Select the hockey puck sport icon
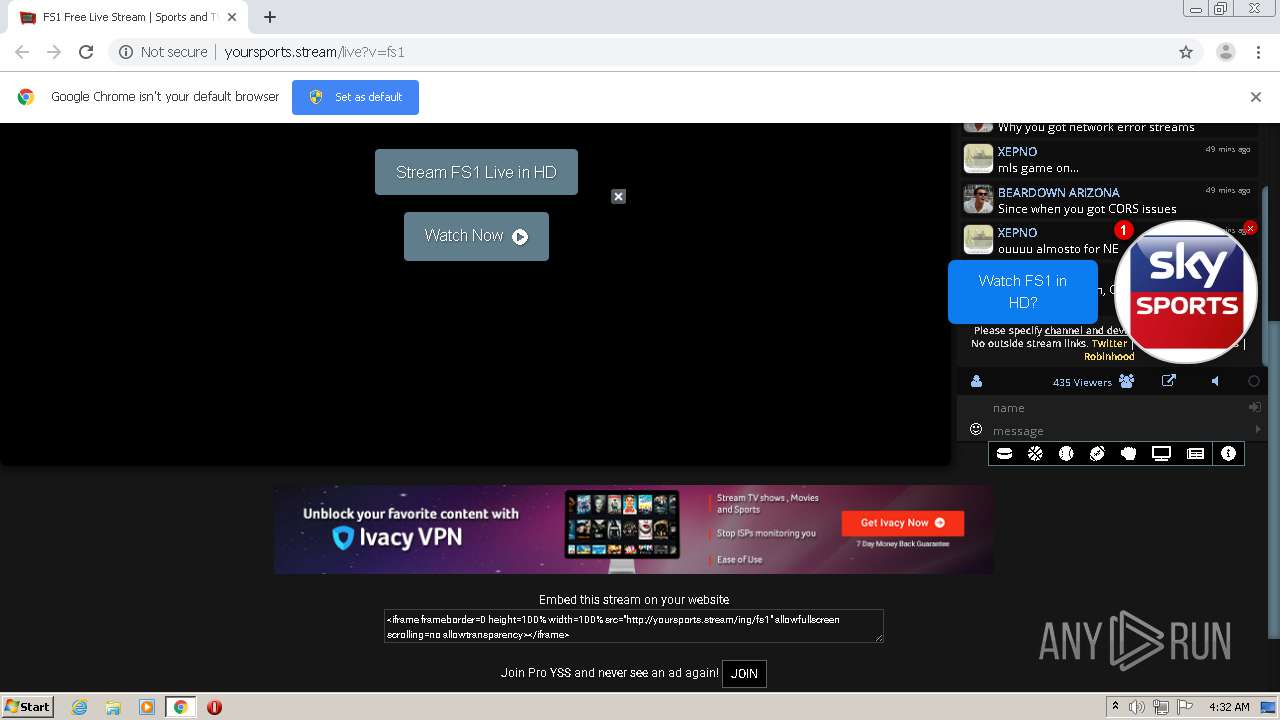The width and height of the screenshot is (1280, 720). tap(1005, 454)
